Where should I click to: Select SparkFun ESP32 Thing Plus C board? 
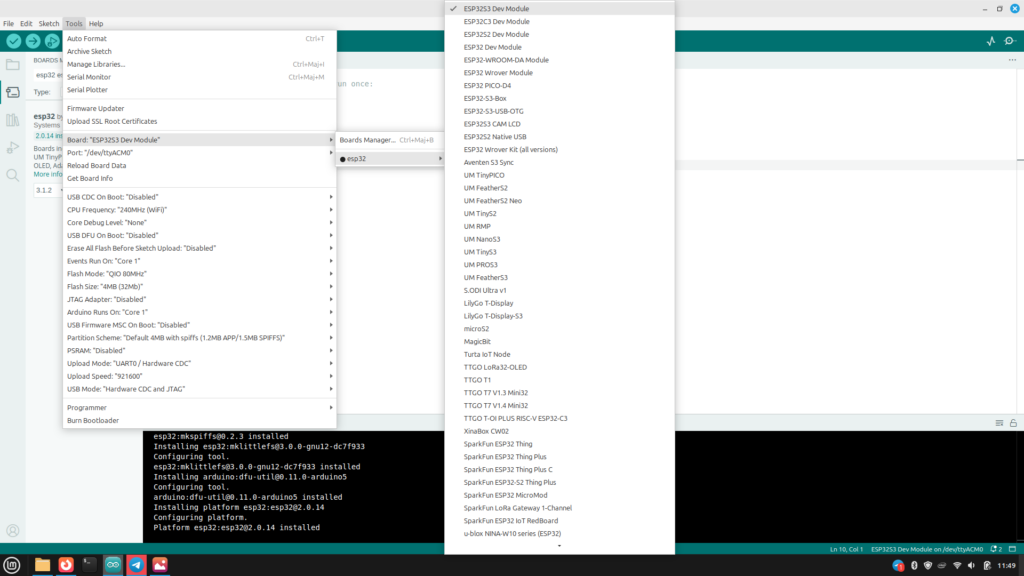(560, 470)
